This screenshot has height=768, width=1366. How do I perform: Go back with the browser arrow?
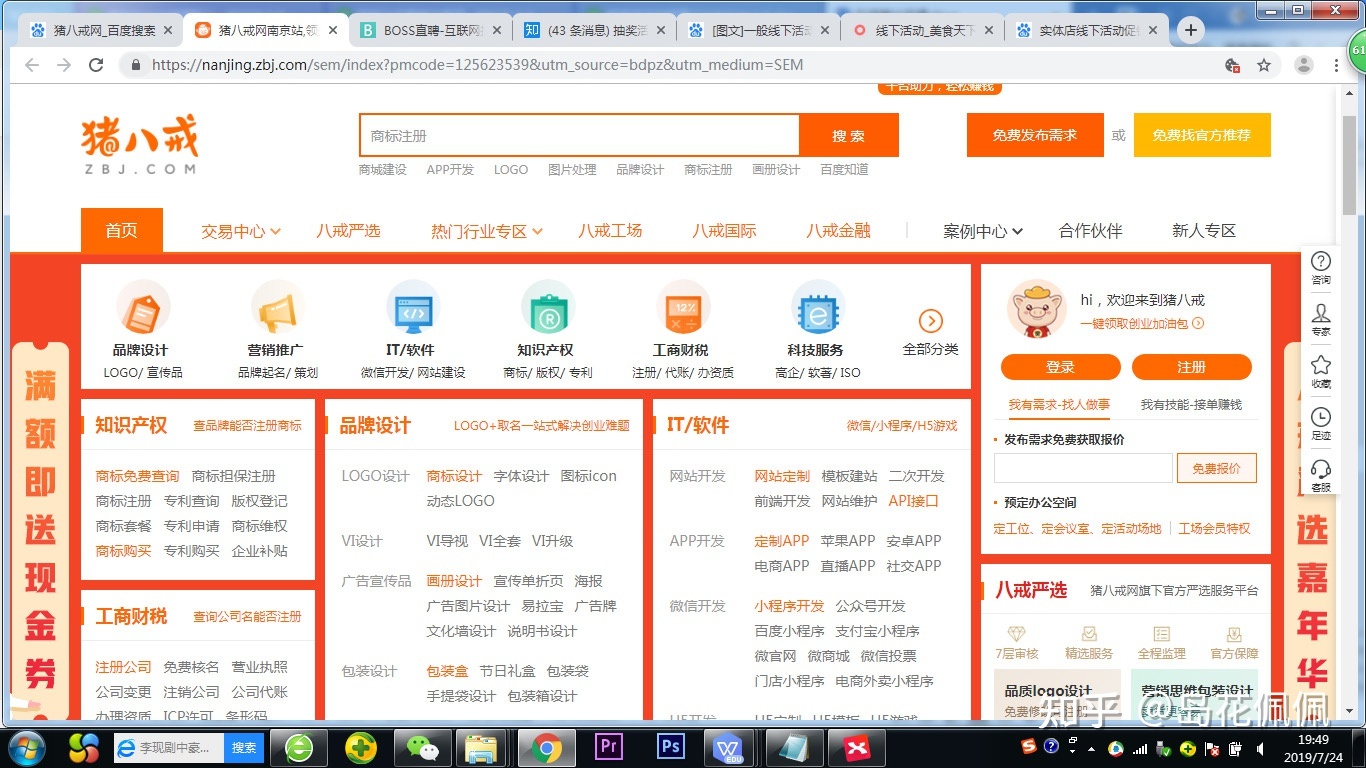click(x=32, y=65)
